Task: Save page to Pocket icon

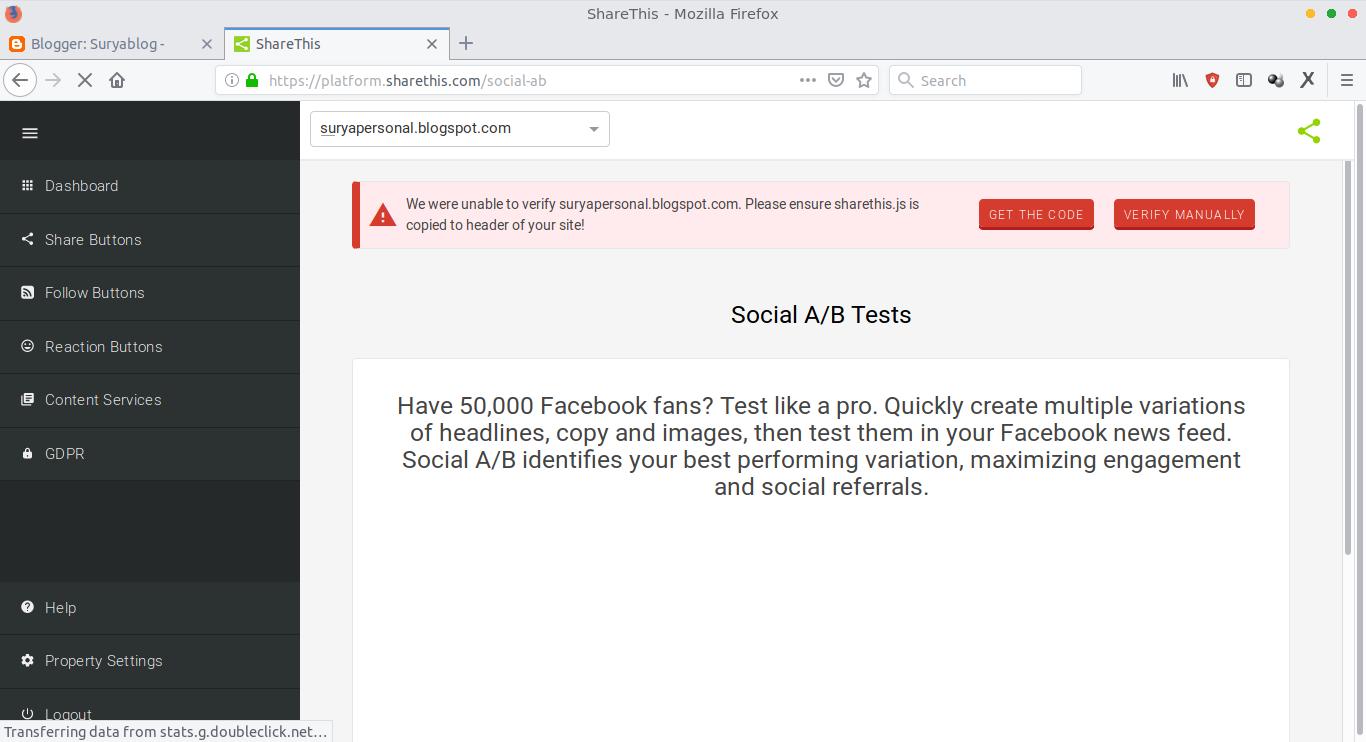Action: click(836, 80)
